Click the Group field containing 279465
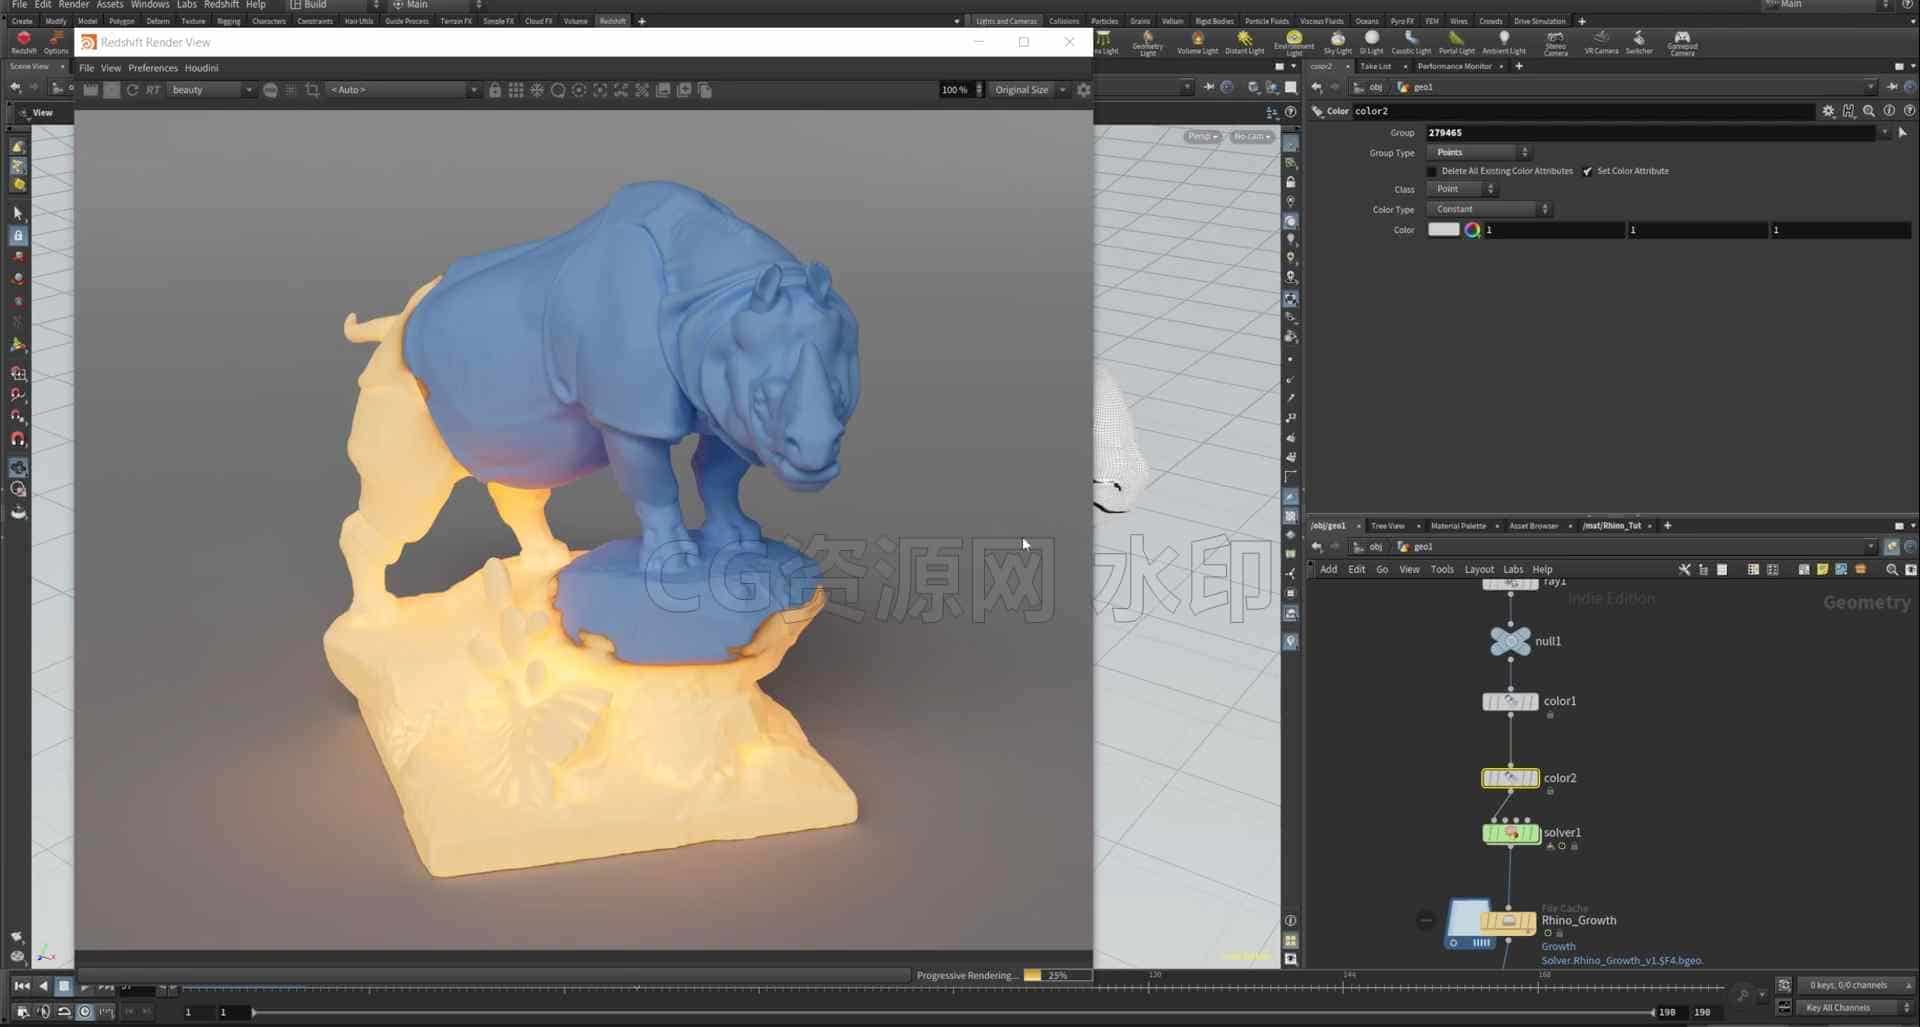1920x1027 pixels. [1652, 132]
